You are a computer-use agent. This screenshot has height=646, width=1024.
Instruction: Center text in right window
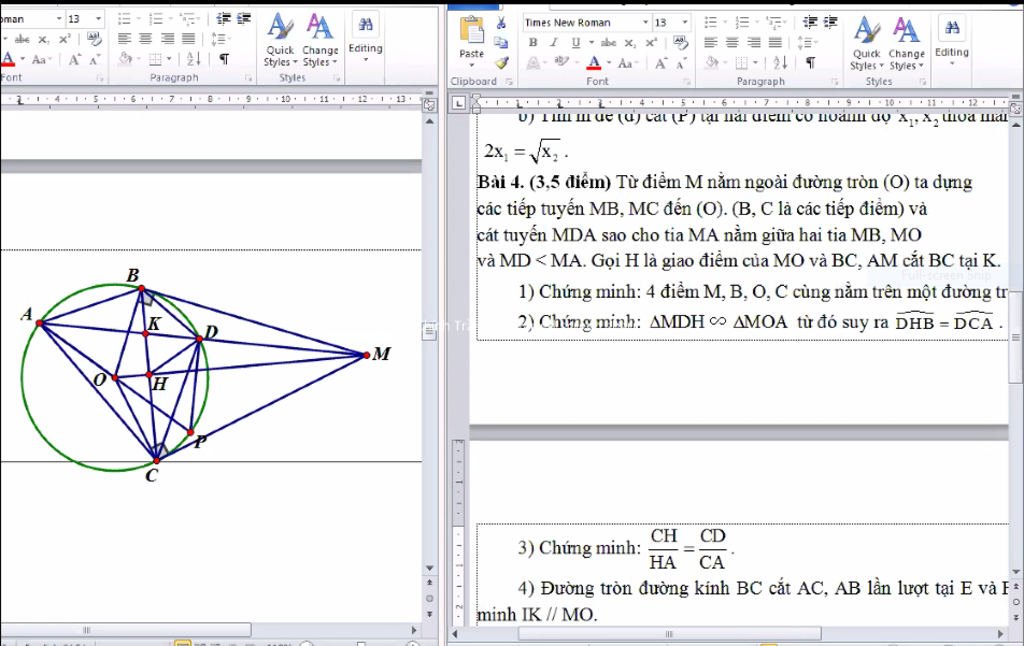click(x=732, y=43)
